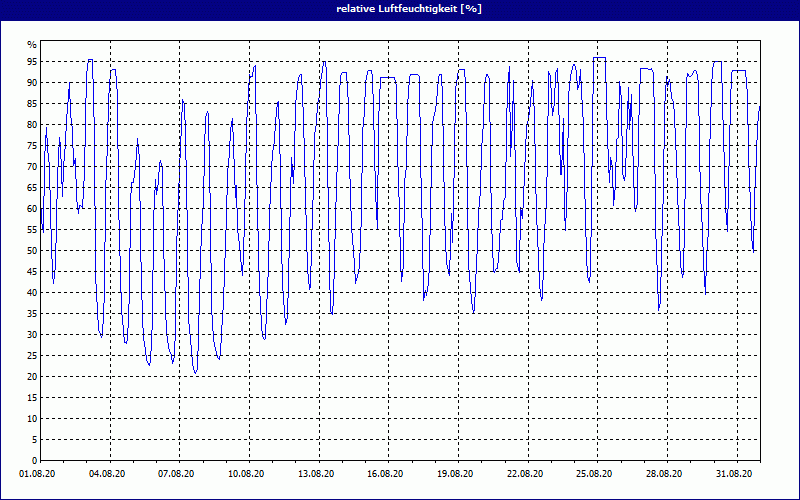Click the y-axis label 15
800x500 pixels.
tap(32, 398)
